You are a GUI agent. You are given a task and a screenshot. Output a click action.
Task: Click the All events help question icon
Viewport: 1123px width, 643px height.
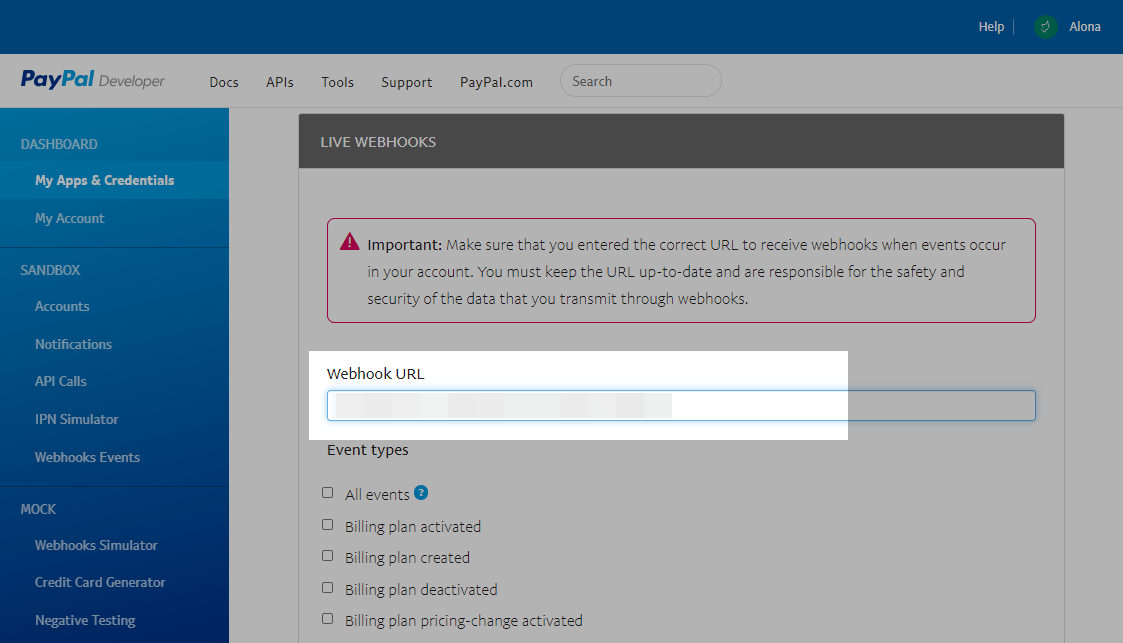[x=421, y=492]
